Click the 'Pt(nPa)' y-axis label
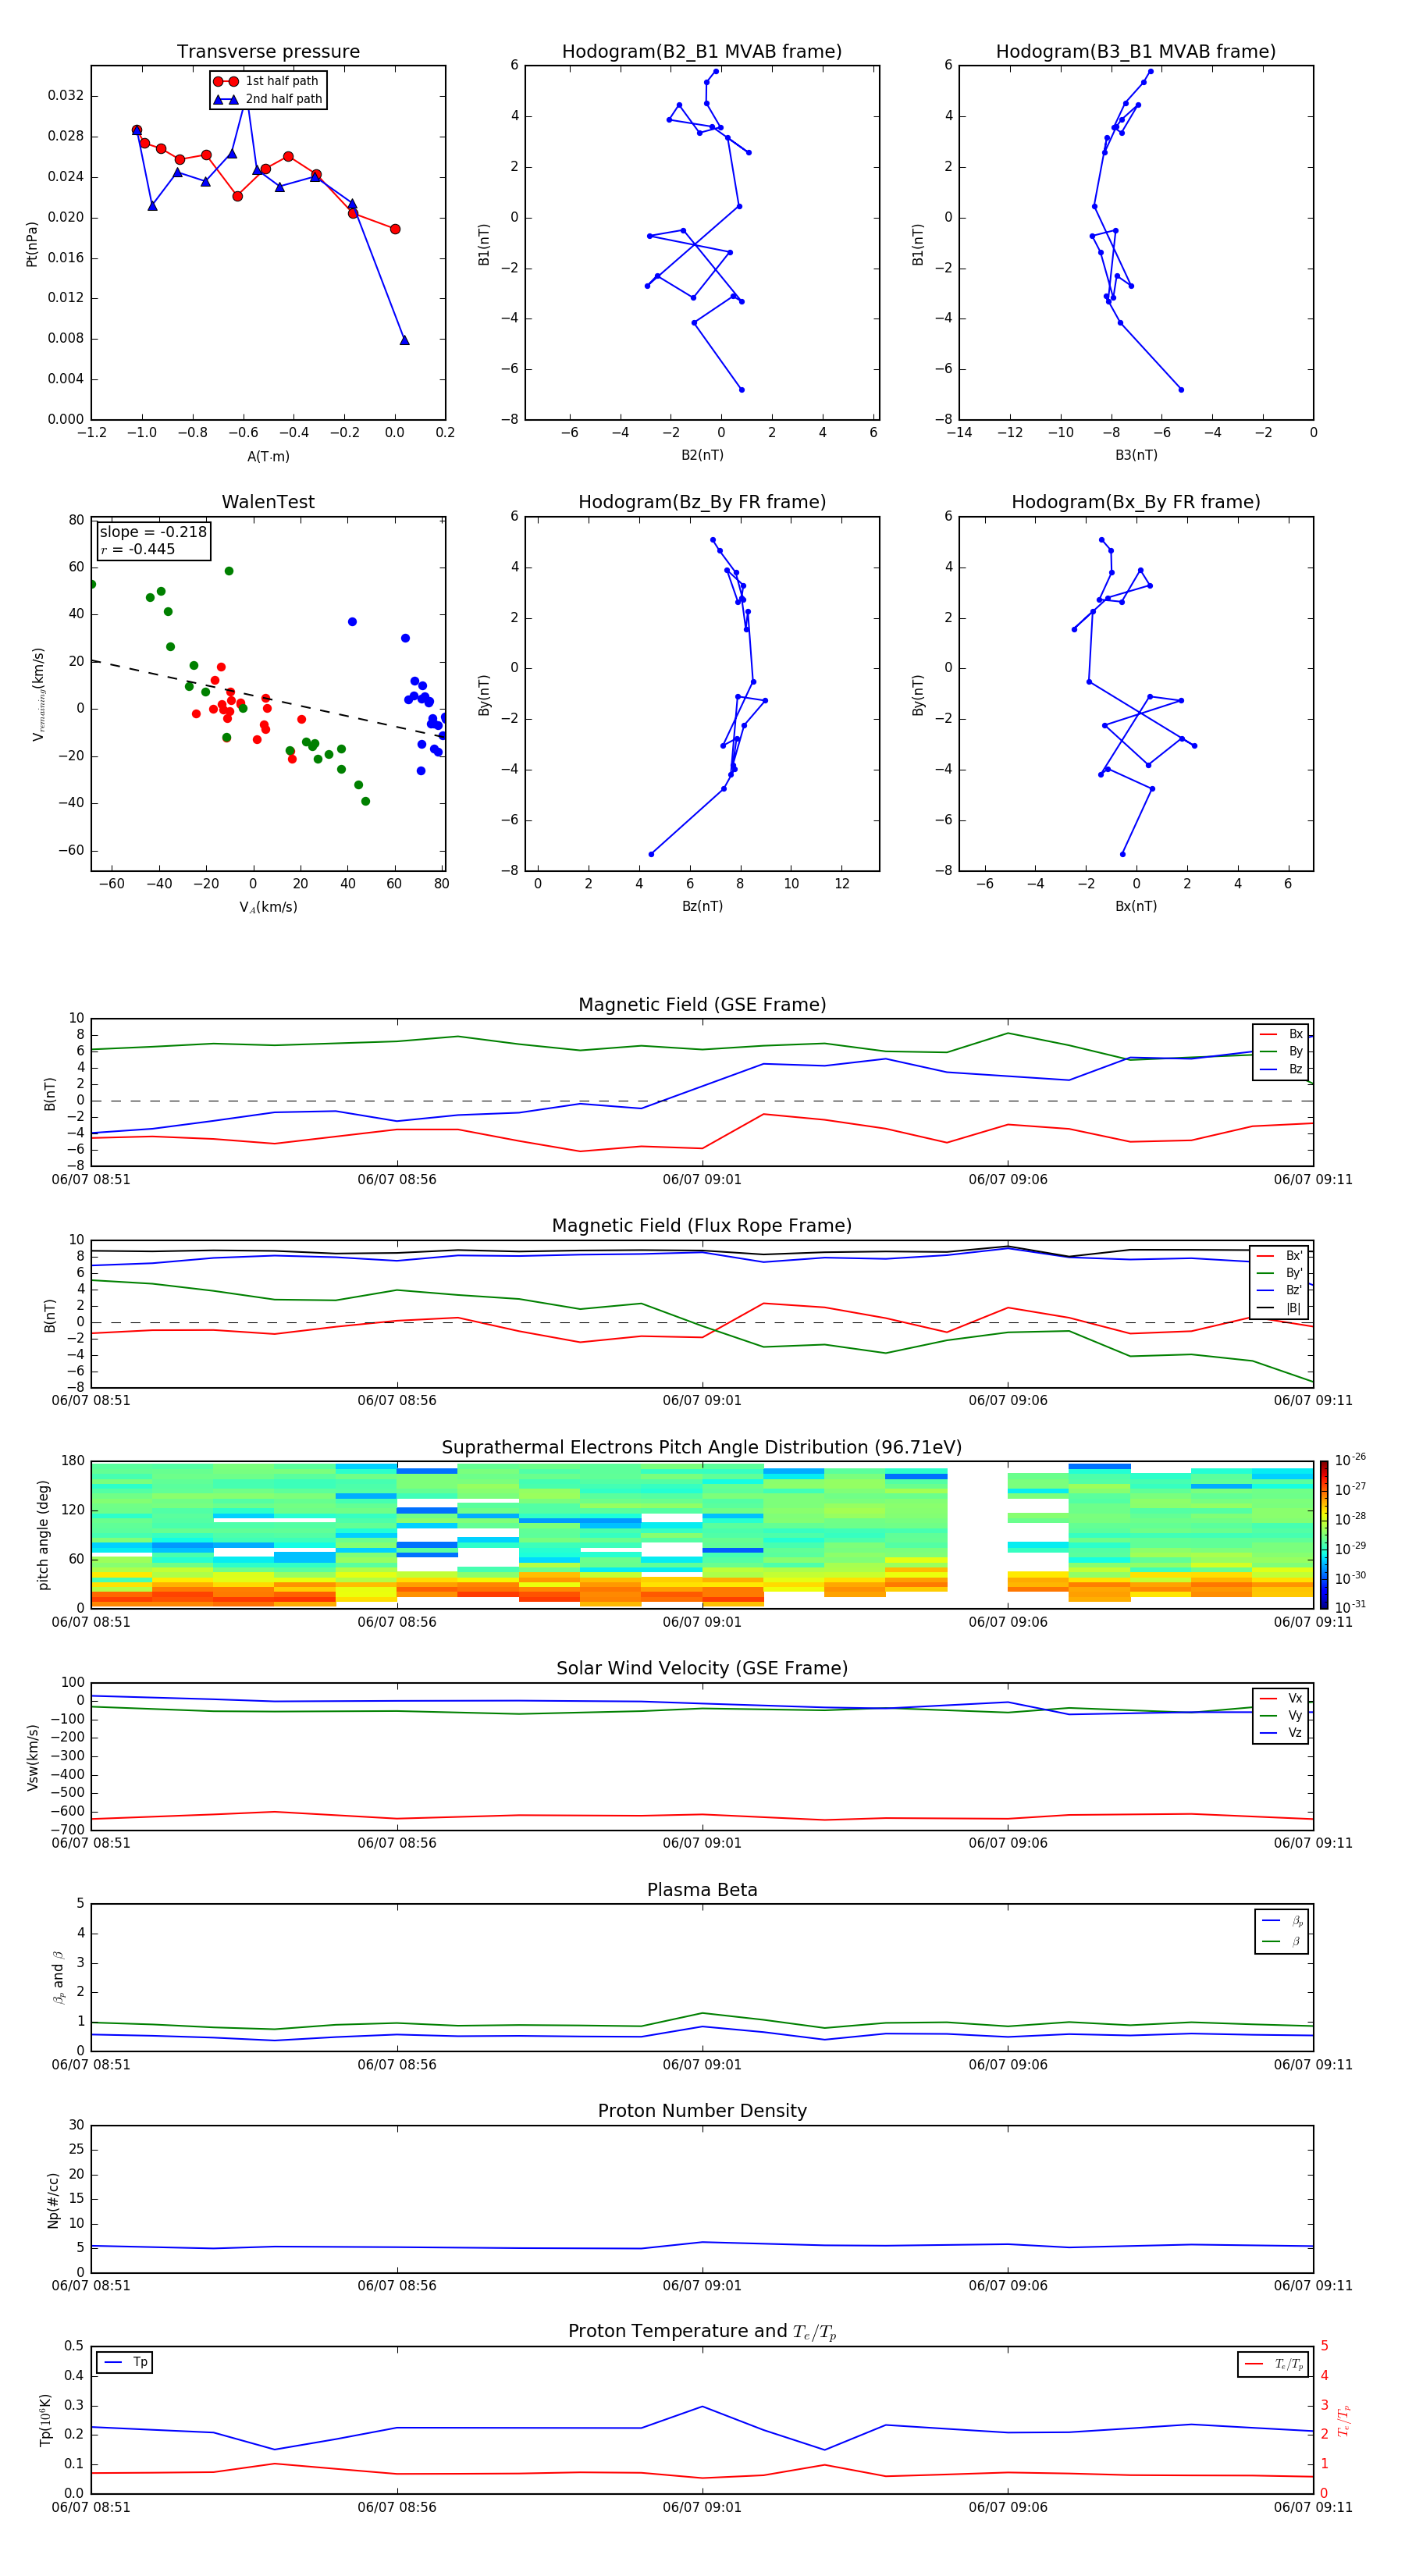Viewport: 1405px width, 2576px height. [31, 244]
